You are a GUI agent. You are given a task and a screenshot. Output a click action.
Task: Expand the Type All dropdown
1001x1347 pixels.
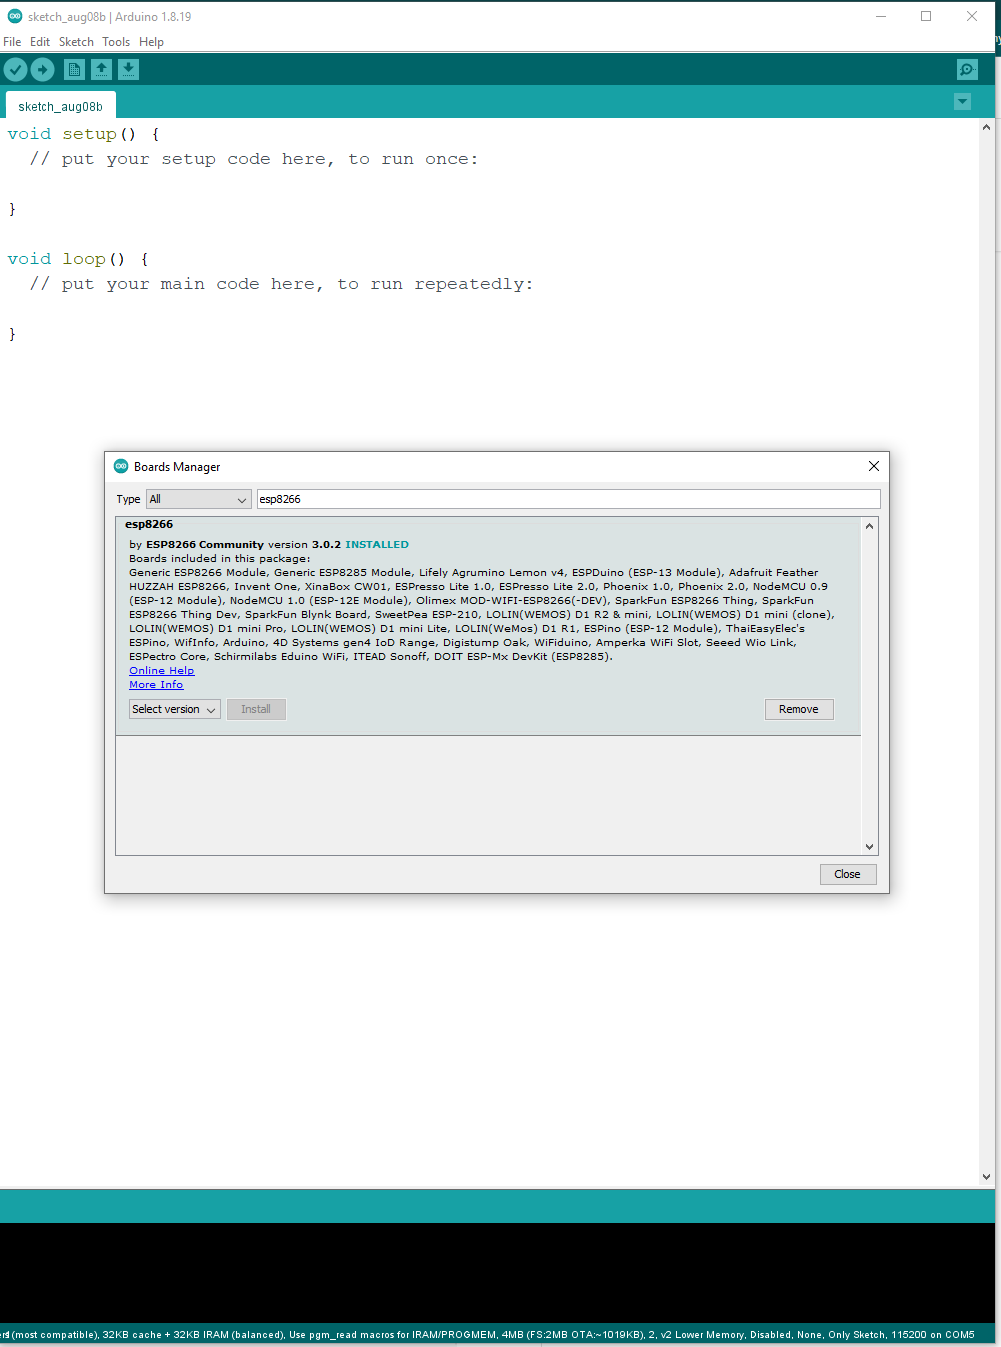coord(198,499)
